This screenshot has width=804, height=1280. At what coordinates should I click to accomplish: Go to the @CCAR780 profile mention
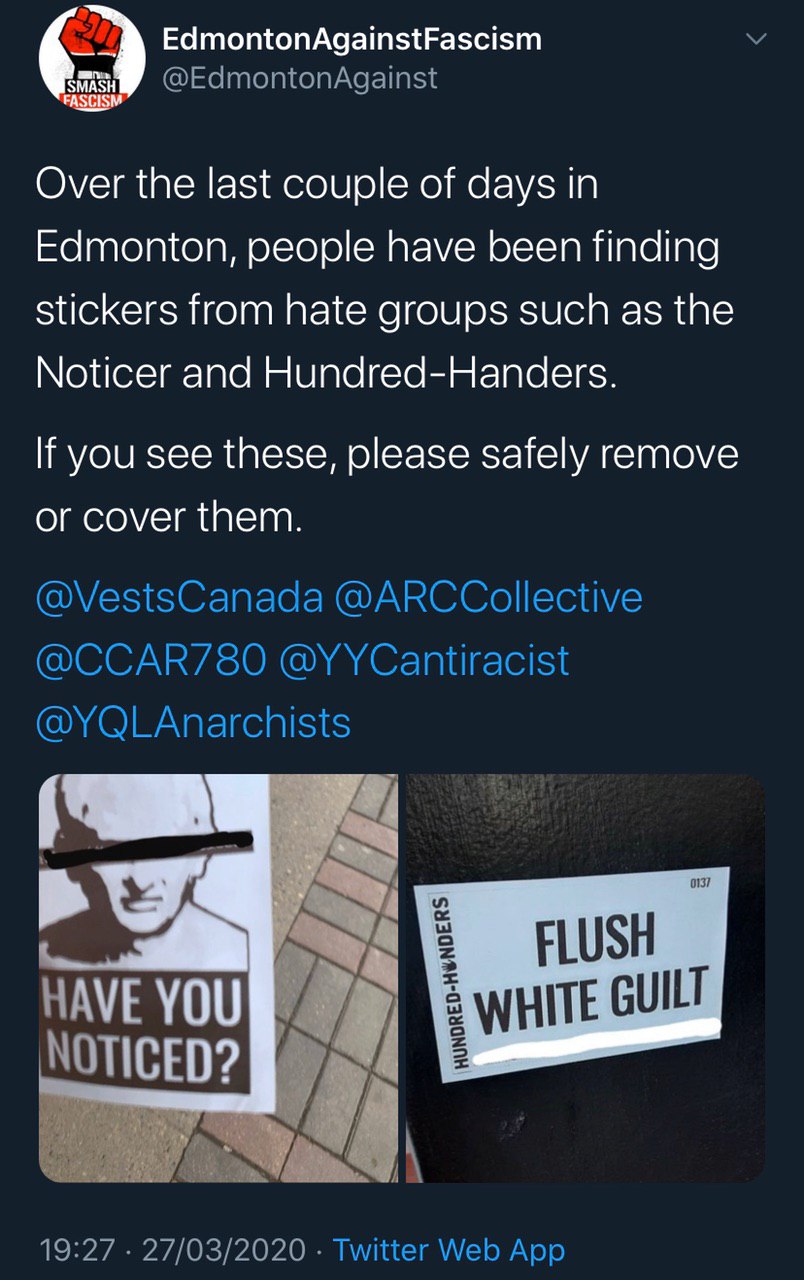coord(152,660)
